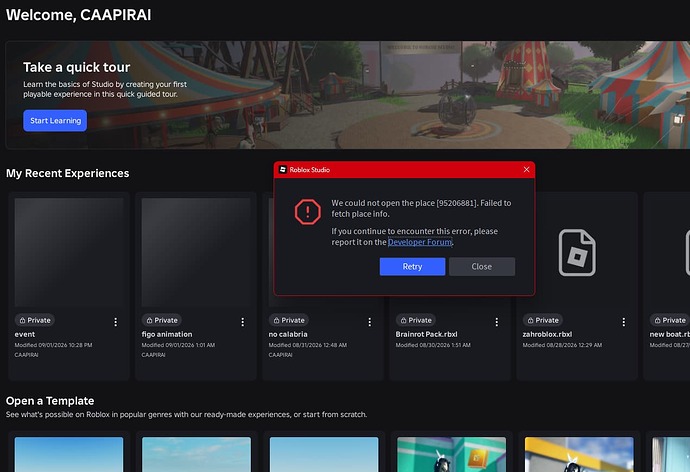
Task: Open options menu for zahroblox.rbxl
Action: coord(624,322)
